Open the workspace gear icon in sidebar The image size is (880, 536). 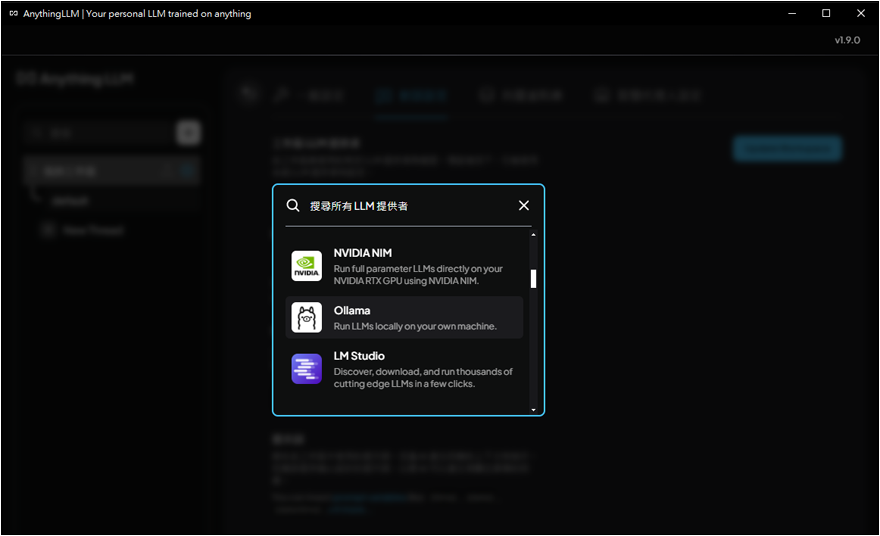(x=187, y=171)
